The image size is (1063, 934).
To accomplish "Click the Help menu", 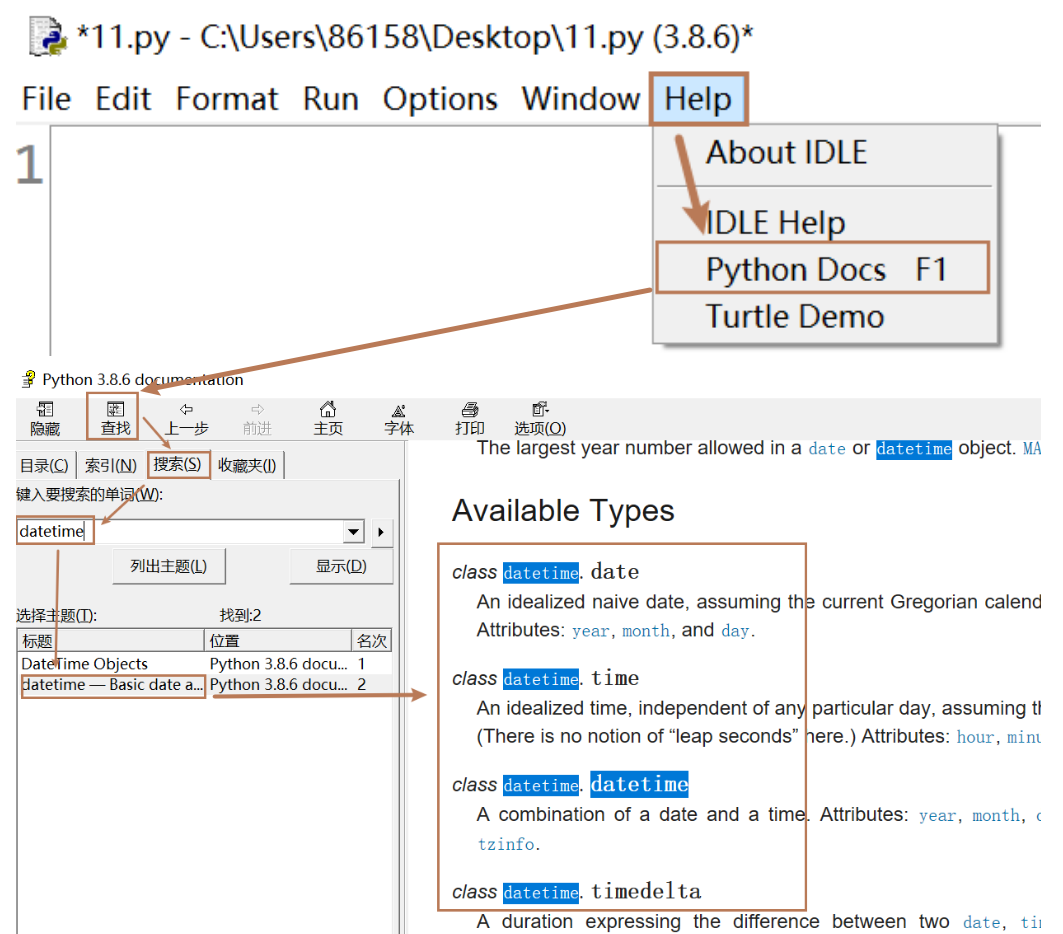I will [698, 99].
